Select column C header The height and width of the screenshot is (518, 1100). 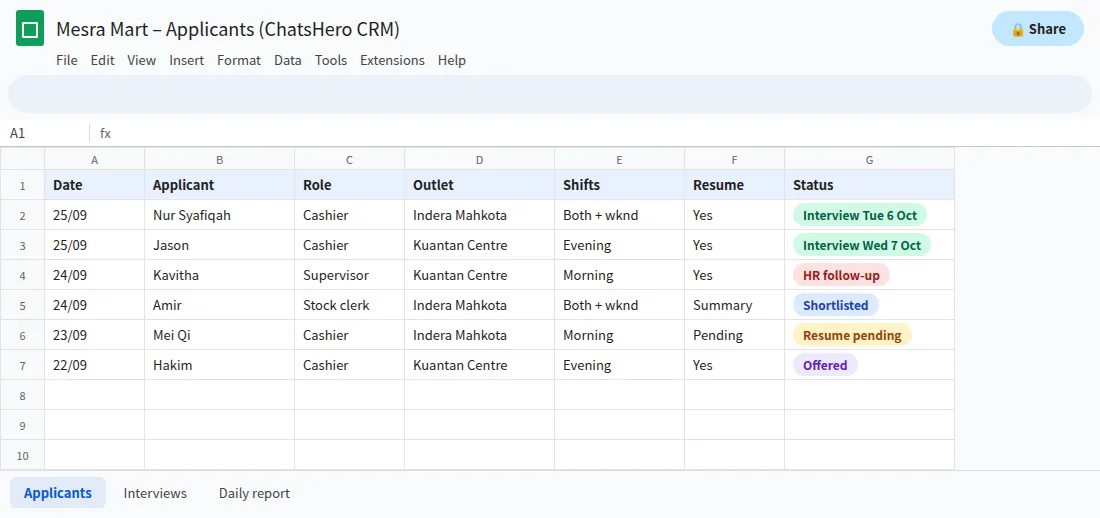pos(349,159)
